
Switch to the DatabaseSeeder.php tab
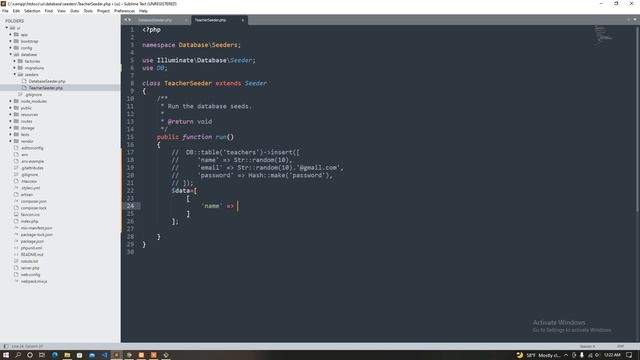[155, 20]
